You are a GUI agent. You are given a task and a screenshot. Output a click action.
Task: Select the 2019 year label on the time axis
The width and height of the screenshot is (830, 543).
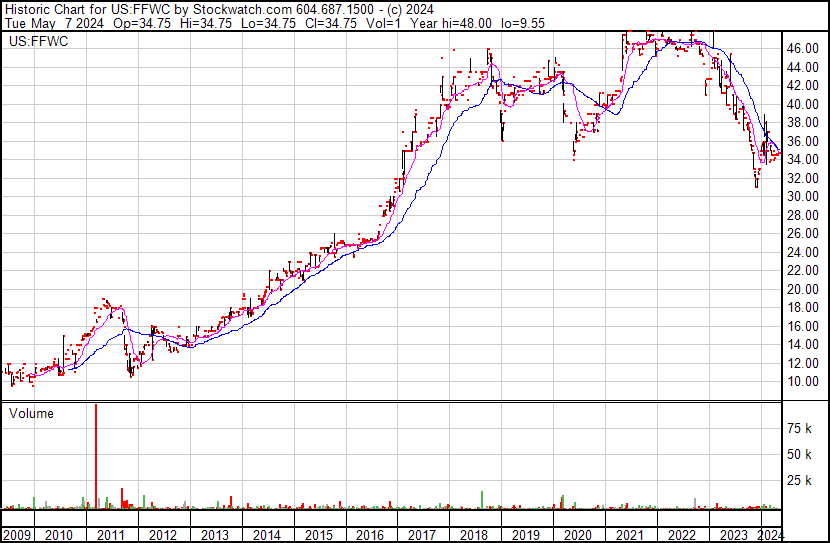525,534
